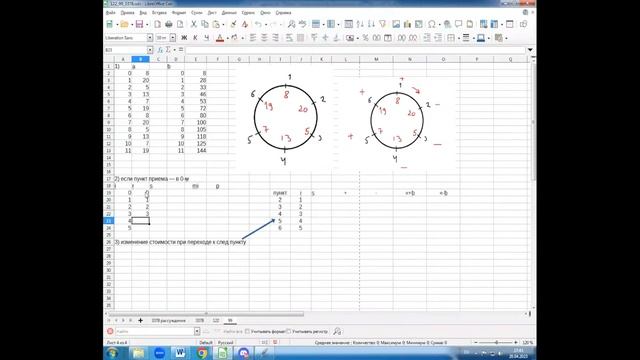Expand the formula bar

530,50
